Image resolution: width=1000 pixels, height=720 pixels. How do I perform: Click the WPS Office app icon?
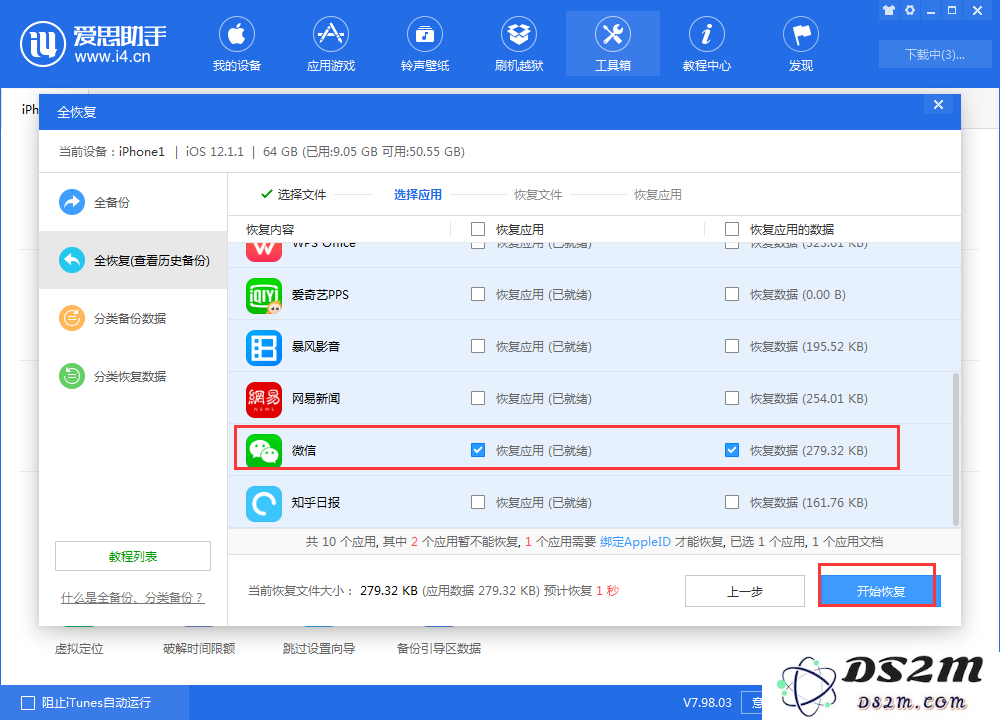[264, 253]
